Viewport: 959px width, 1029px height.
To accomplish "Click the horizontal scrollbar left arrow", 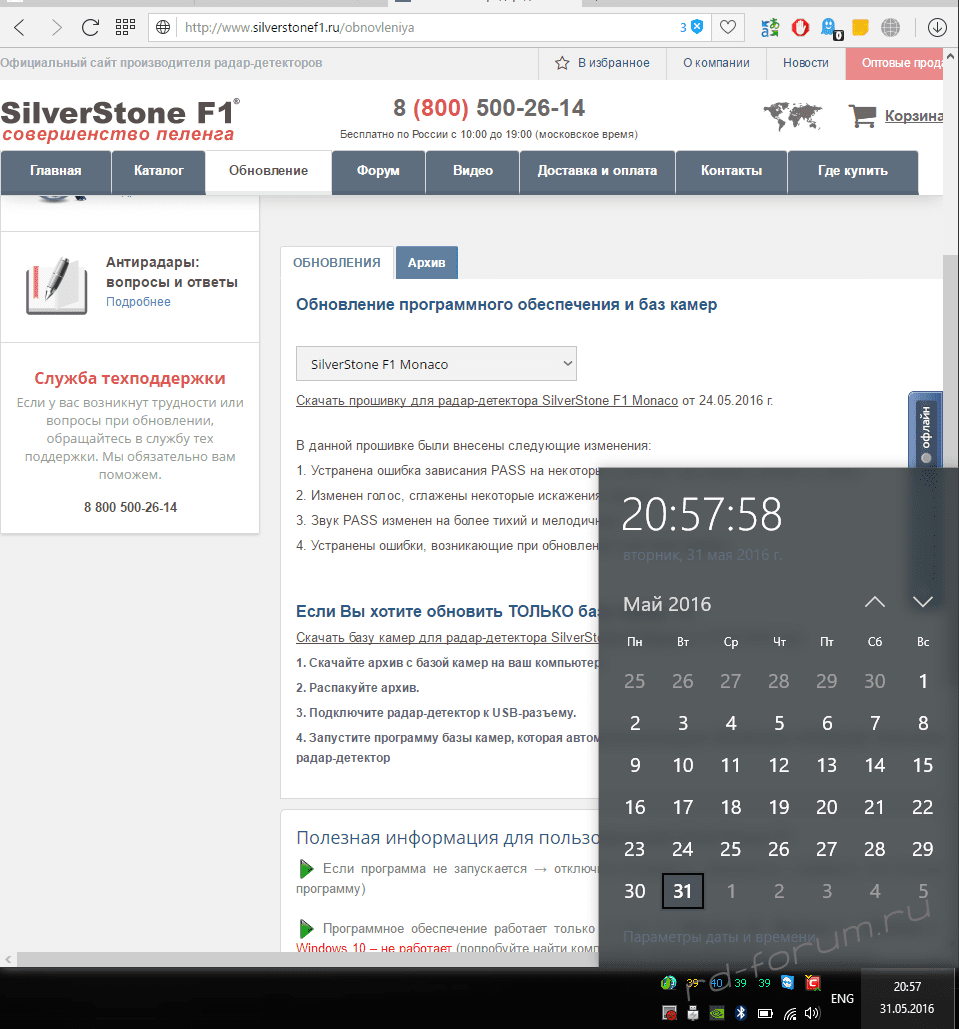I will coord(8,959).
